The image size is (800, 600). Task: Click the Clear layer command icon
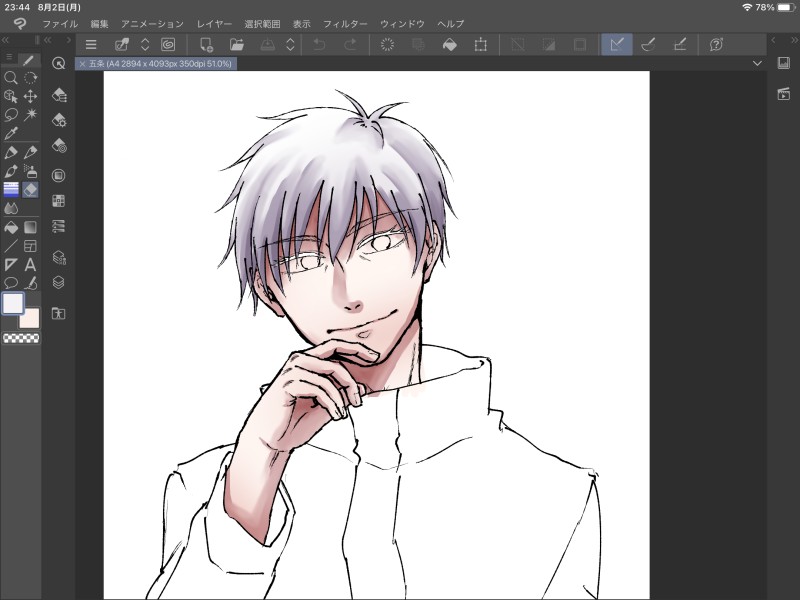(388, 45)
